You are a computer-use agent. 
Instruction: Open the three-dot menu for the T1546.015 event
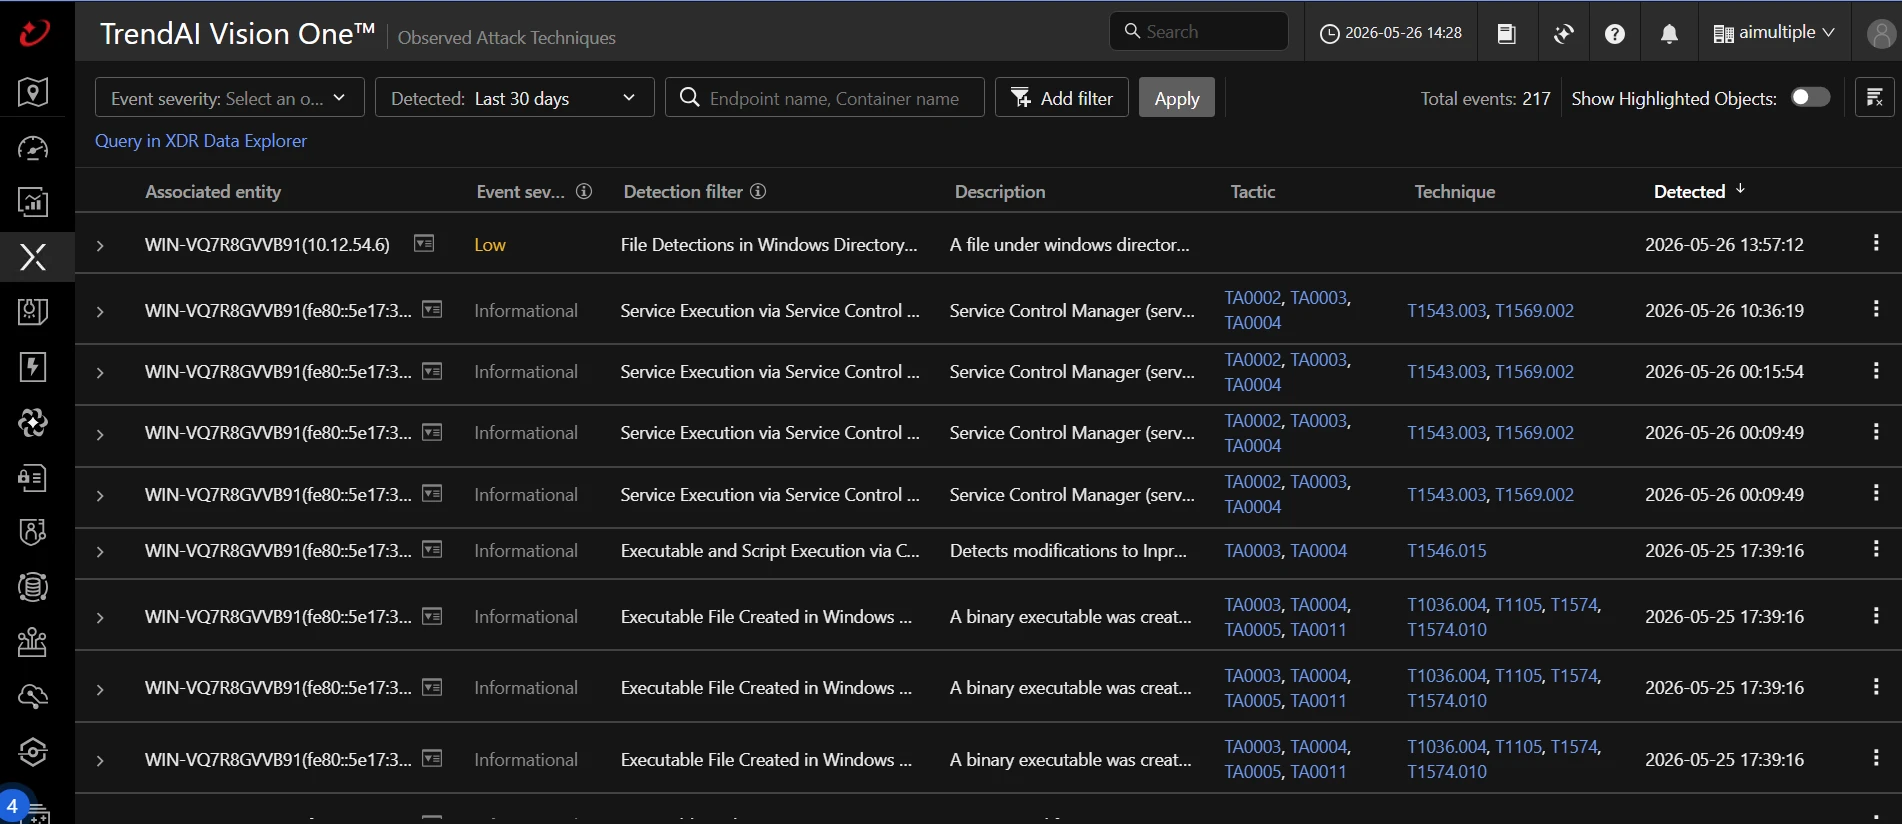[1876, 549]
